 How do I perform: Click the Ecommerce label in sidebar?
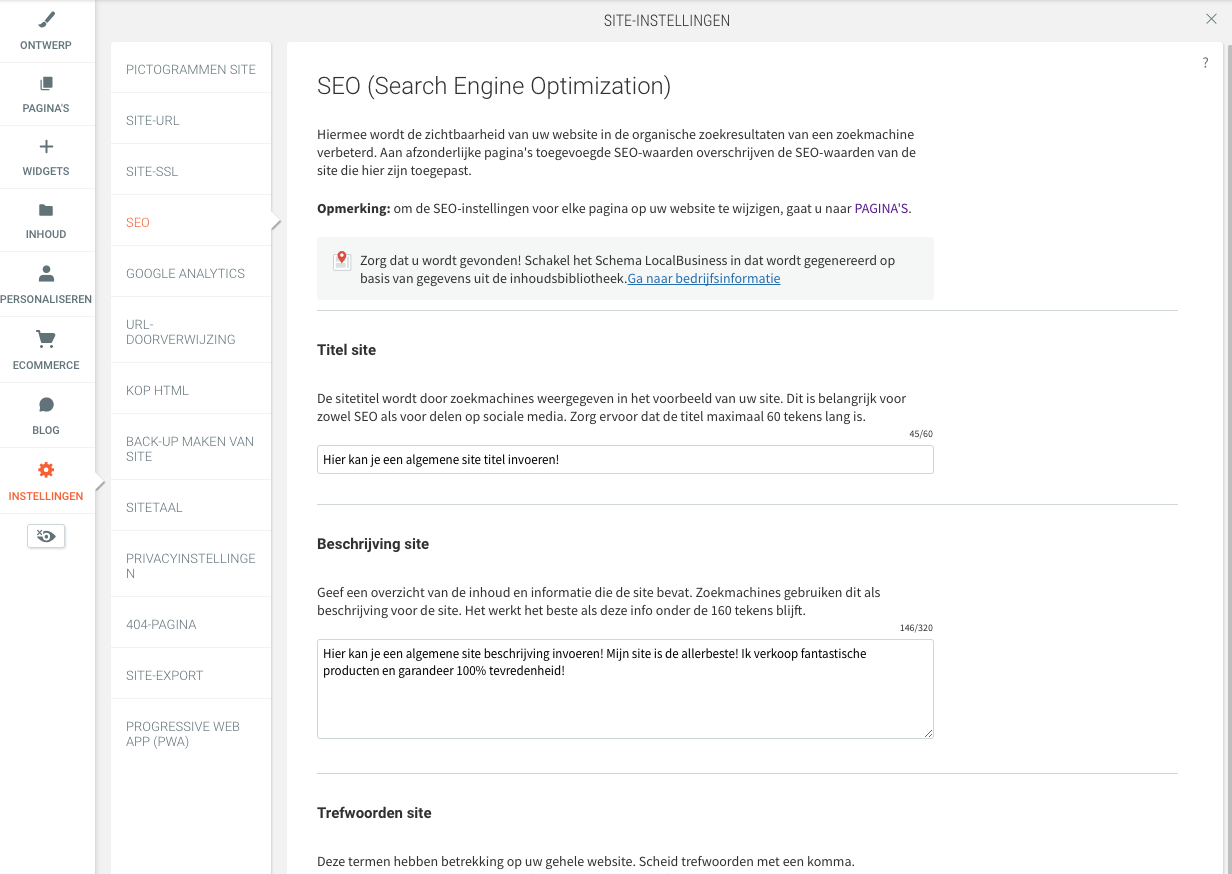coord(46,366)
